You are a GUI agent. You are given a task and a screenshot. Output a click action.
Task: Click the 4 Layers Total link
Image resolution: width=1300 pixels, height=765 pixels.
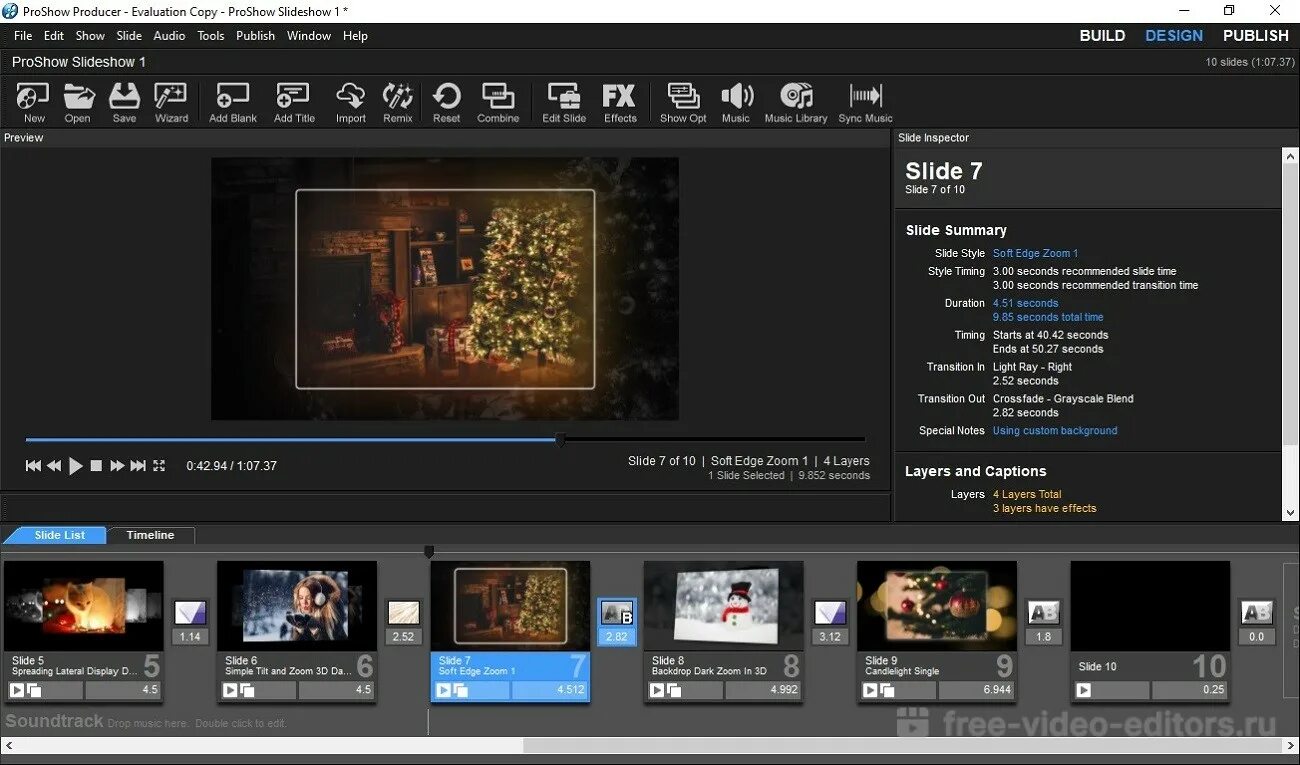[1027, 494]
